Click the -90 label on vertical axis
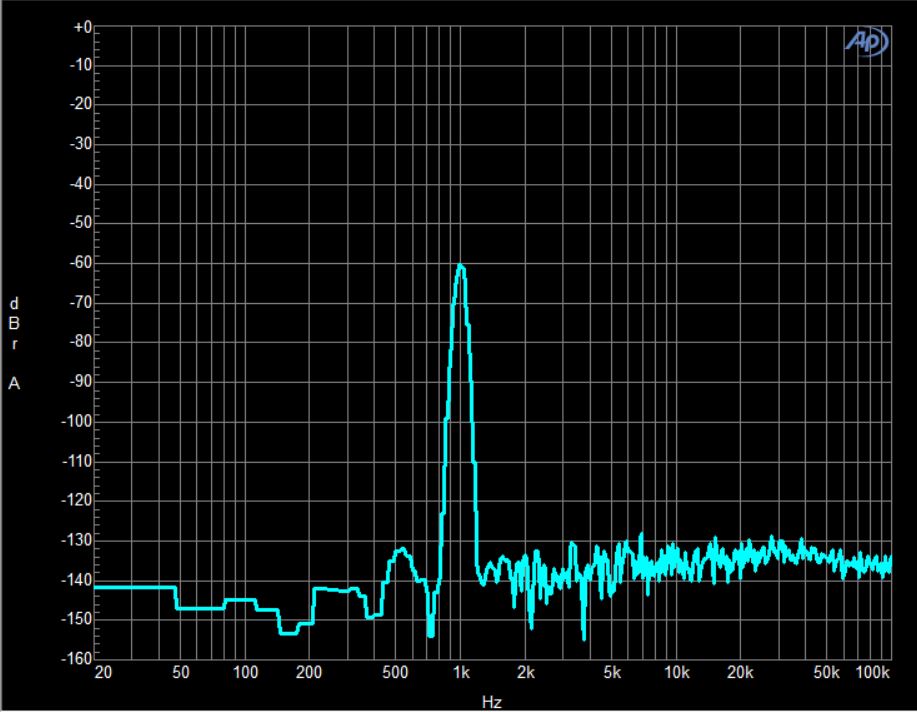The height and width of the screenshot is (712, 917). [81, 381]
